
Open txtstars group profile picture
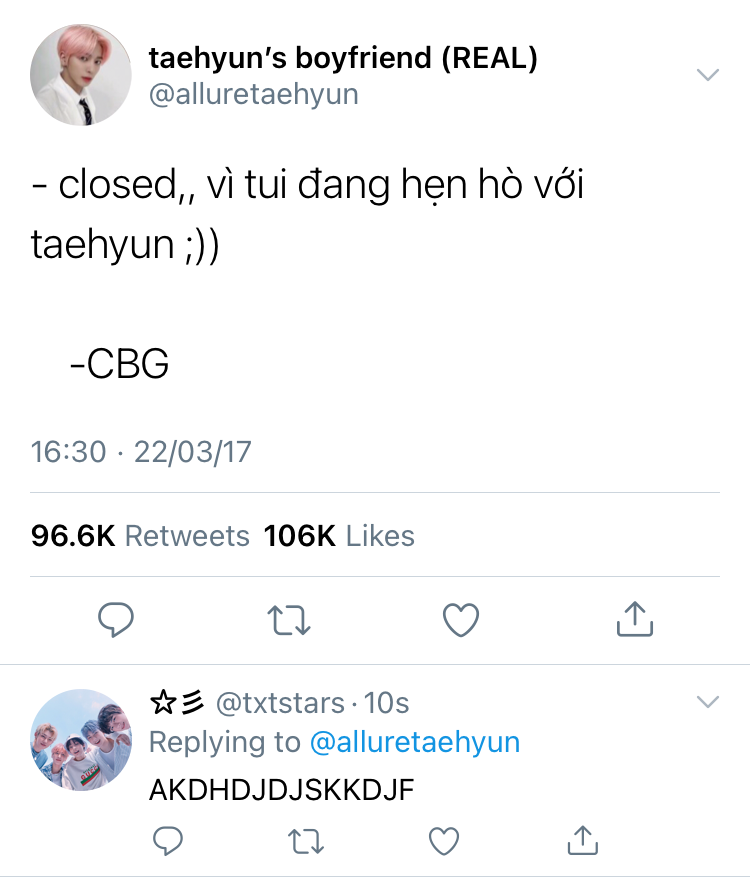click(x=81, y=740)
